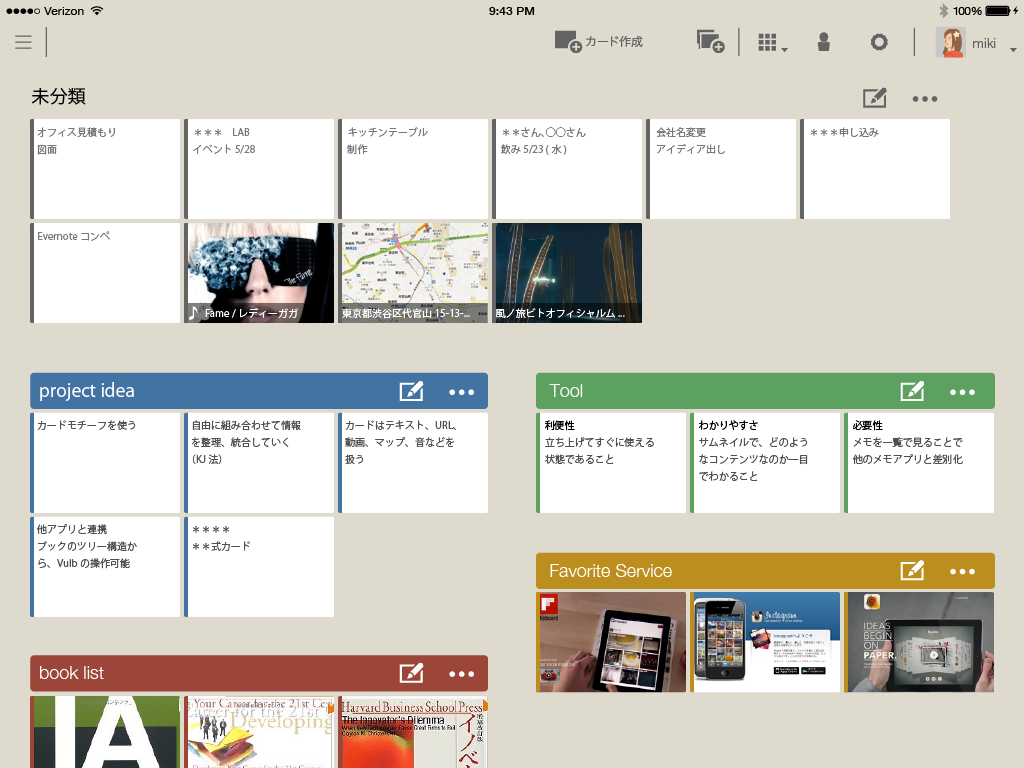This screenshot has height=768, width=1024.
Task: Edit the 未分類 group
Action: (874, 98)
